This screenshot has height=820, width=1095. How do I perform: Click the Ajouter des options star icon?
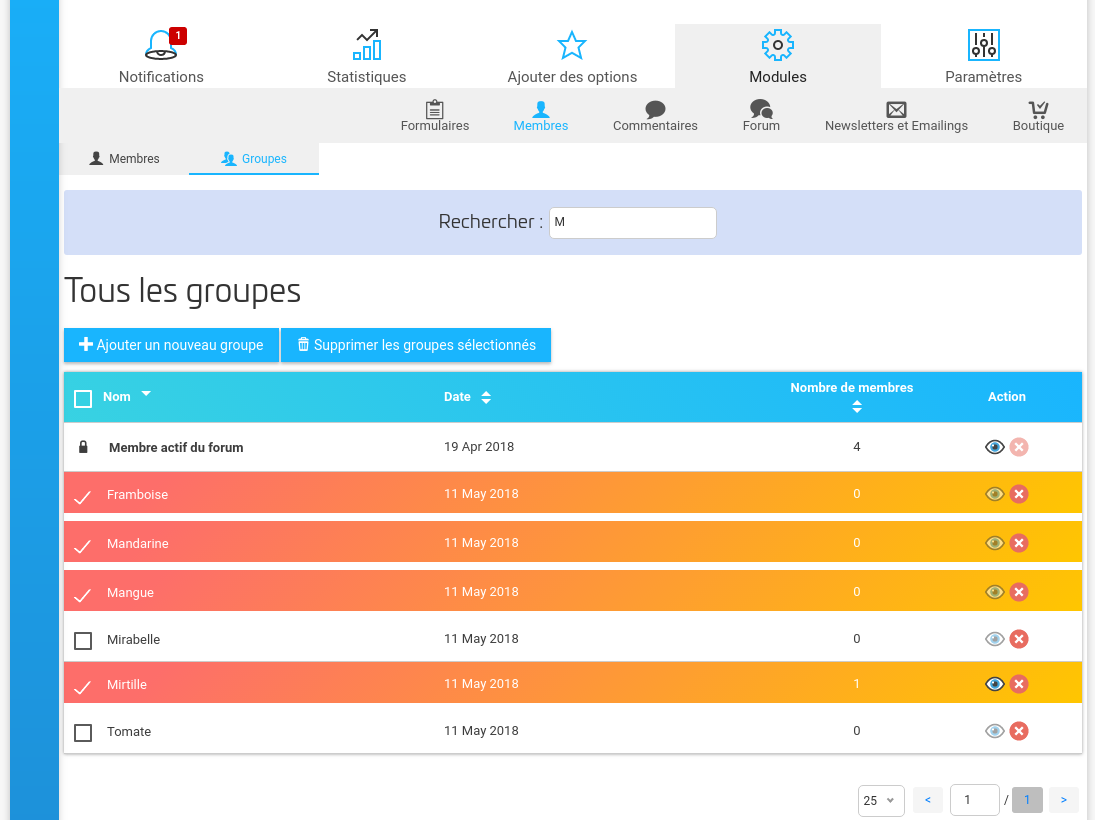[571, 45]
